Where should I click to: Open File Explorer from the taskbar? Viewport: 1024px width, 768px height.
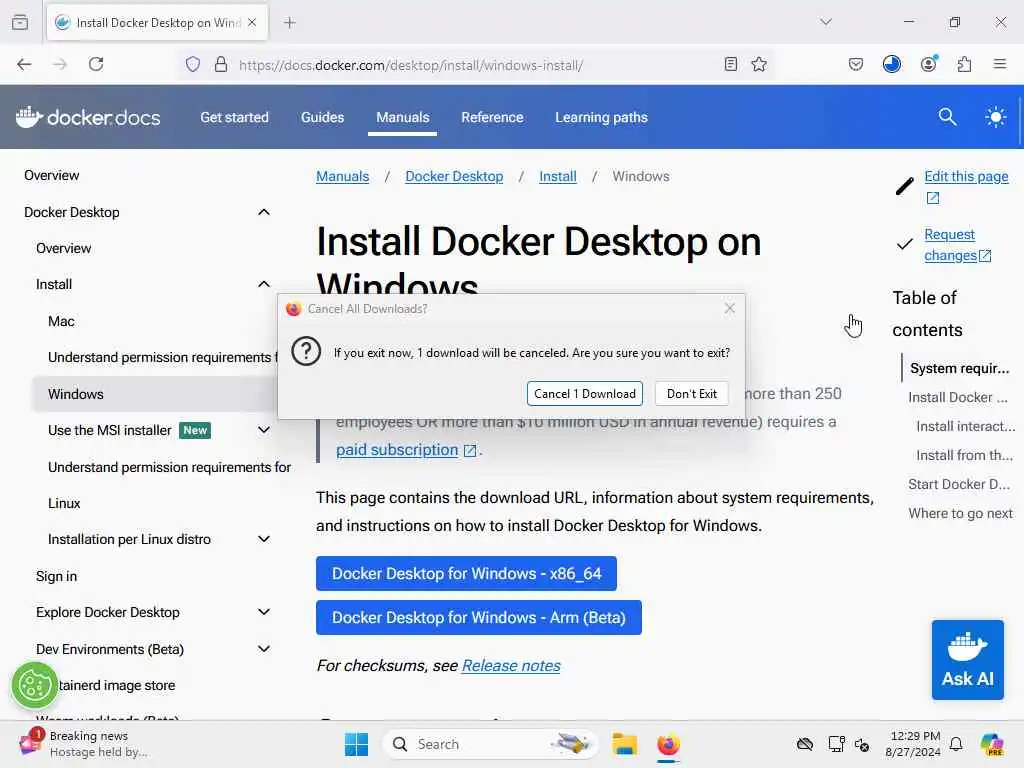pos(624,744)
